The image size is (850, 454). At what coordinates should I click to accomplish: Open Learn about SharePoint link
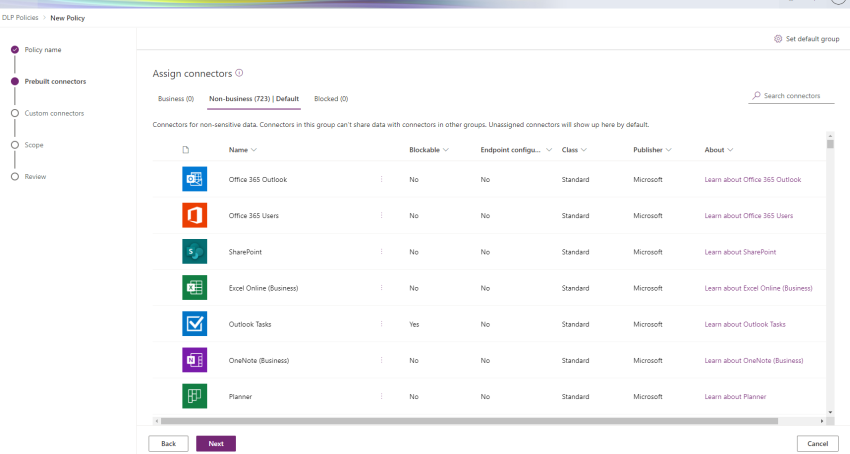pyautogui.click(x=740, y=252)
